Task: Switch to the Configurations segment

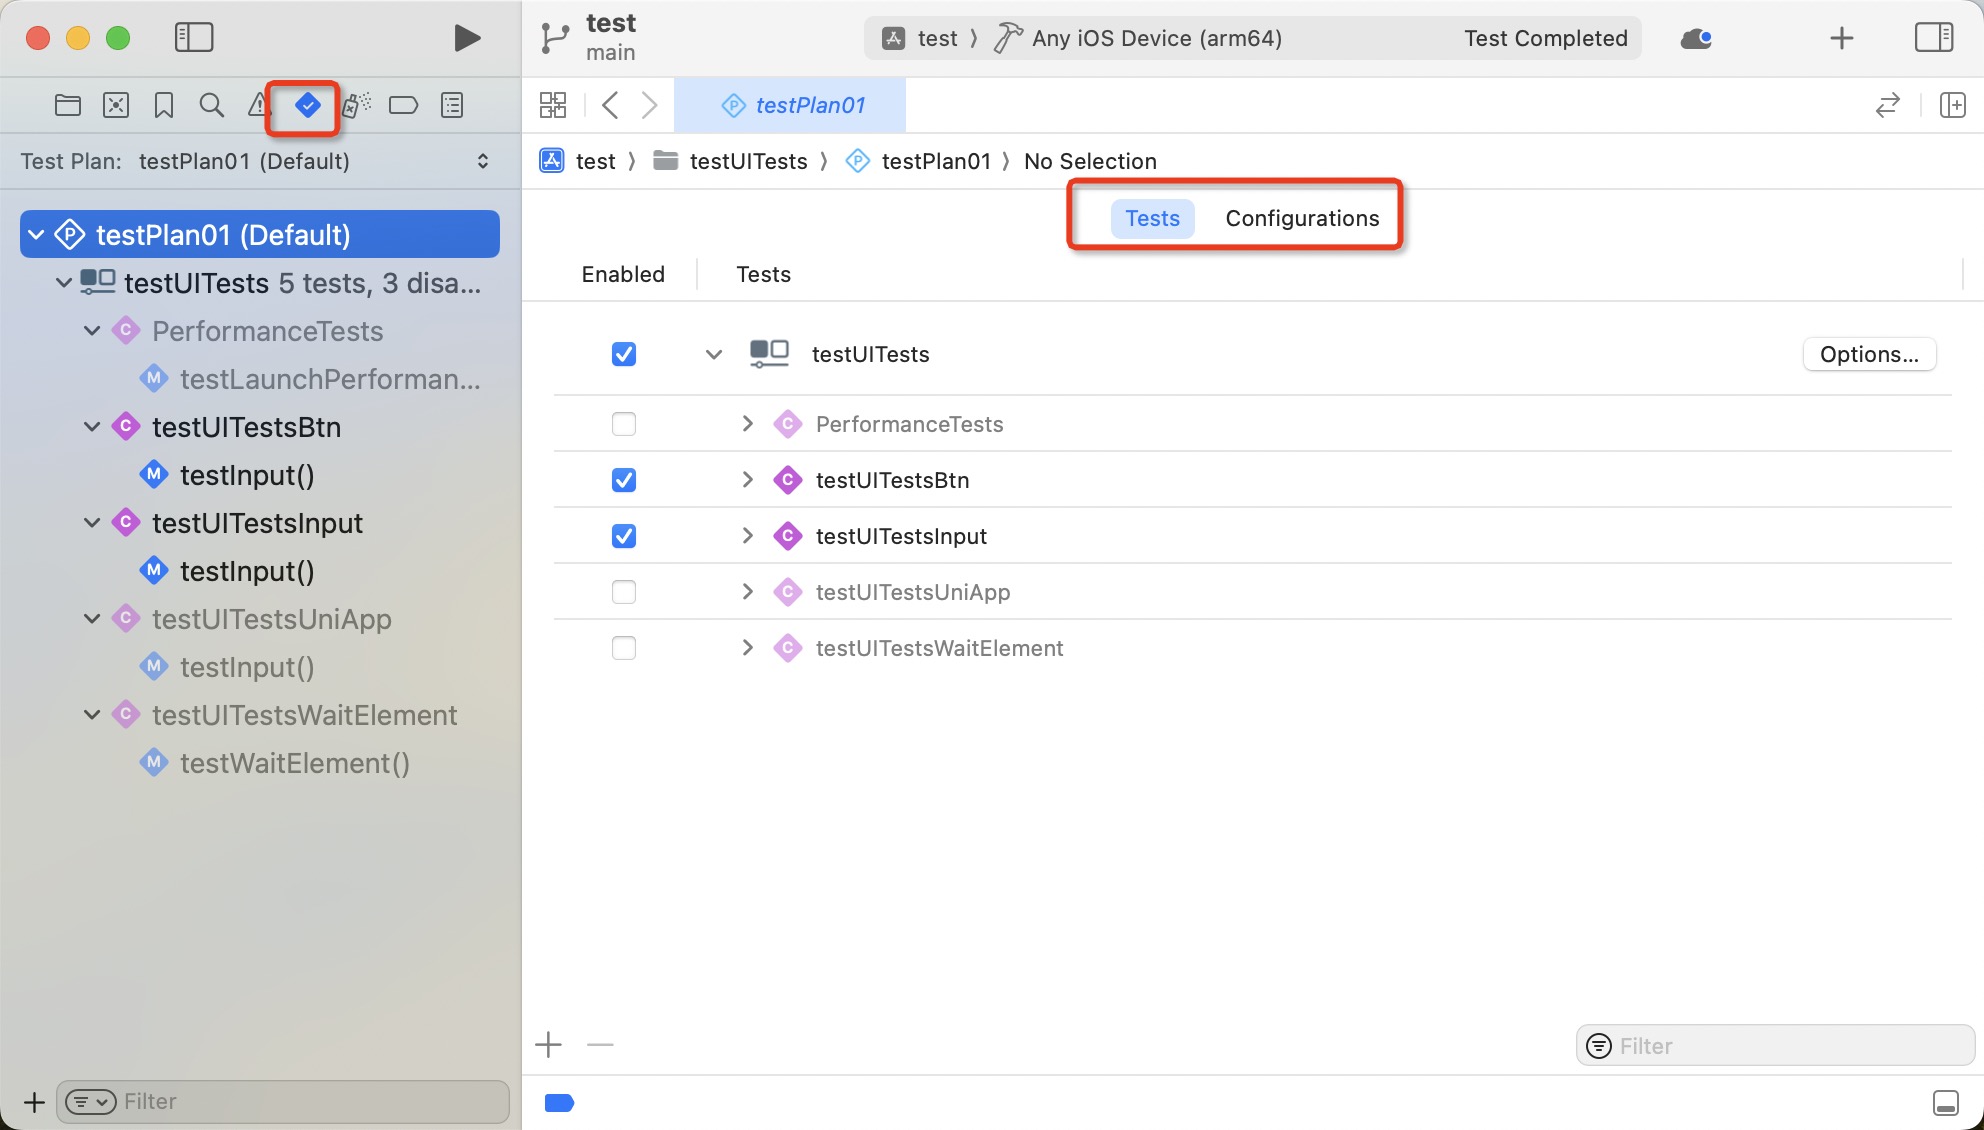Action: click(1302, 218)
